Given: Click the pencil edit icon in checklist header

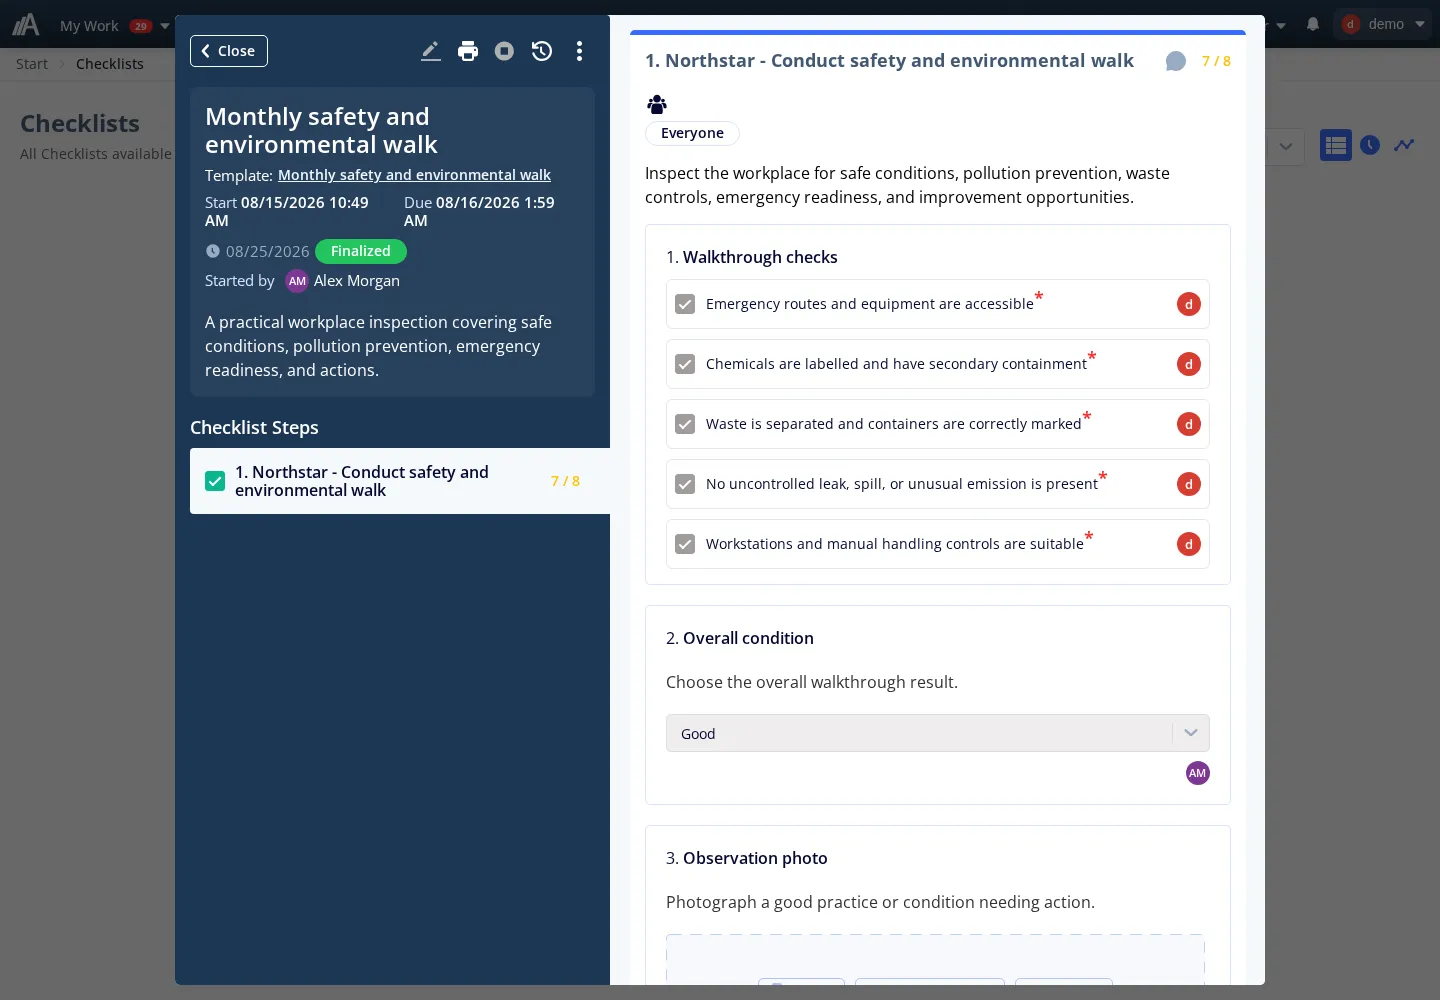Looking at the screenshot, I should [x=431, y=51].
